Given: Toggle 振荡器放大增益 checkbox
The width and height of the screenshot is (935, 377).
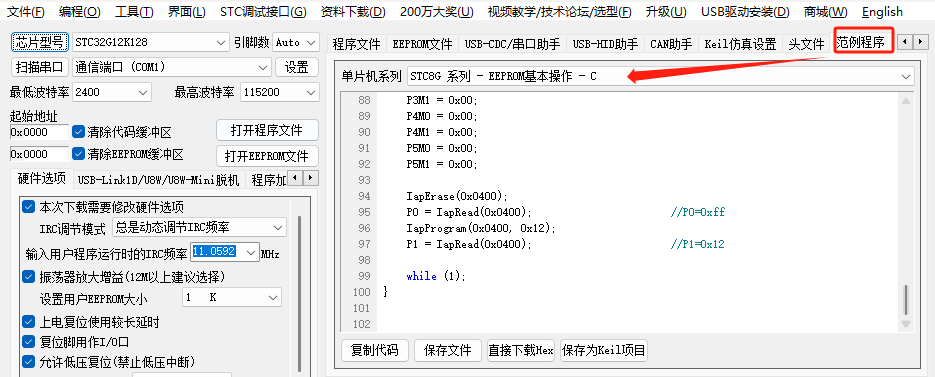Looking at the screenshot, I should click(28, 277).
